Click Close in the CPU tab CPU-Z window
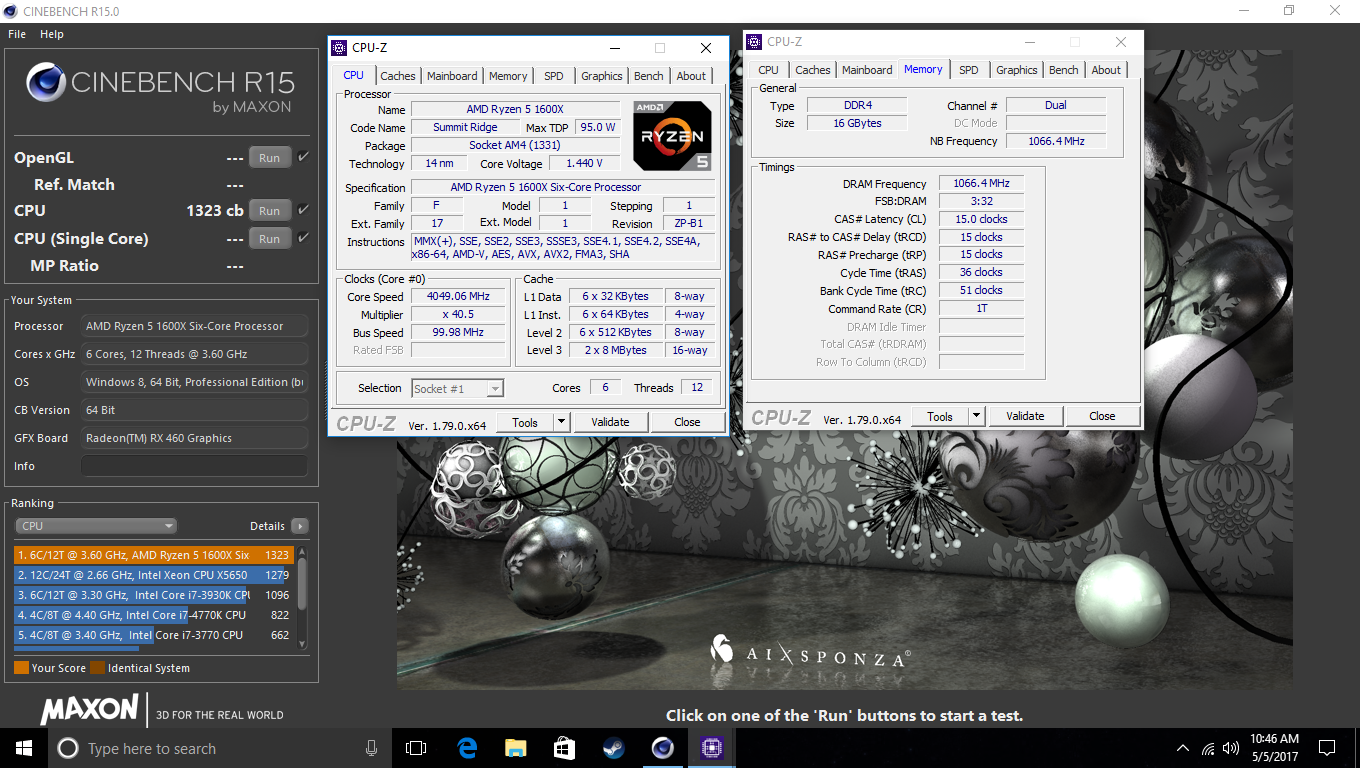The image size is (1360, 768). [x=687, y=423]
